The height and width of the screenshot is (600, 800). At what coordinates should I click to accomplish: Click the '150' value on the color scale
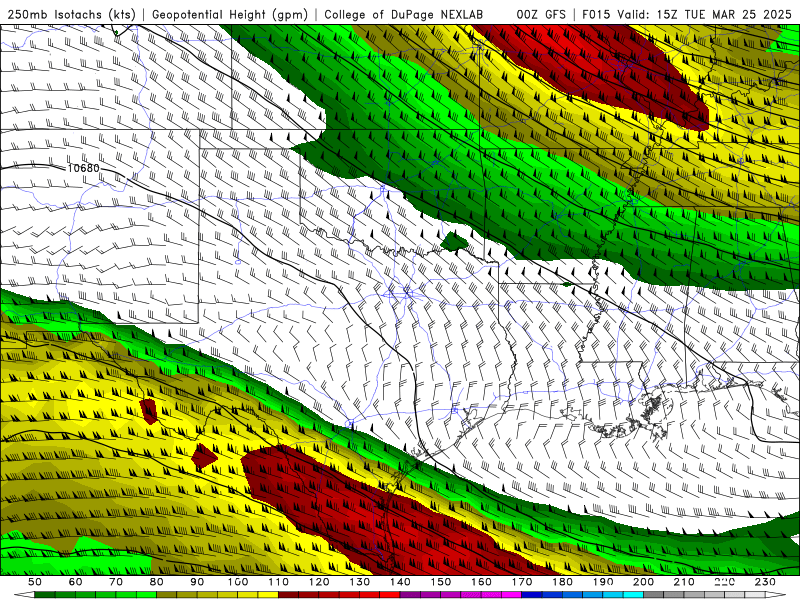[441, 582]
